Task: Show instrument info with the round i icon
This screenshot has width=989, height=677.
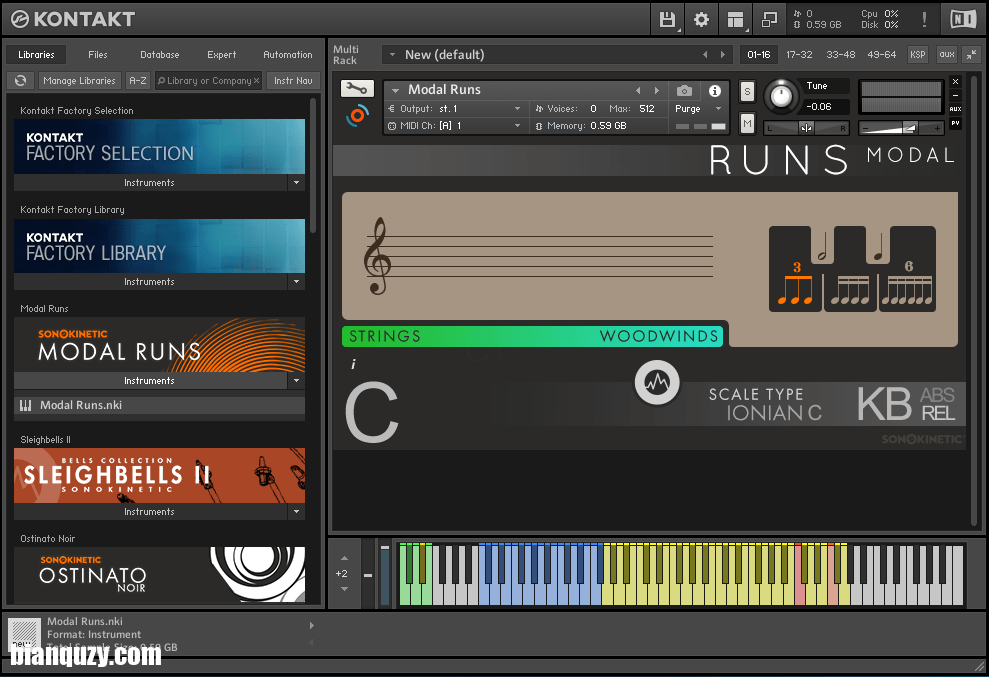Action: [x=715, y=91]
